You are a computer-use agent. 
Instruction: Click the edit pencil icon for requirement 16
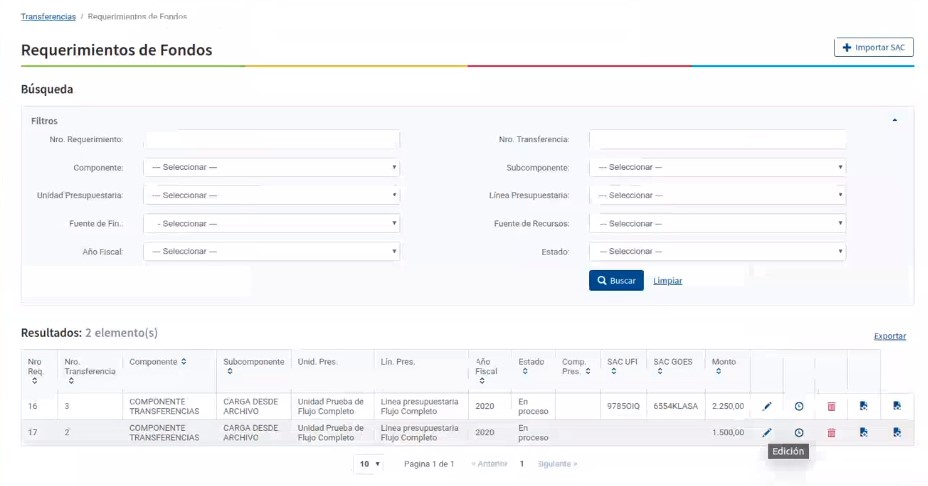(x=767, y=406)
